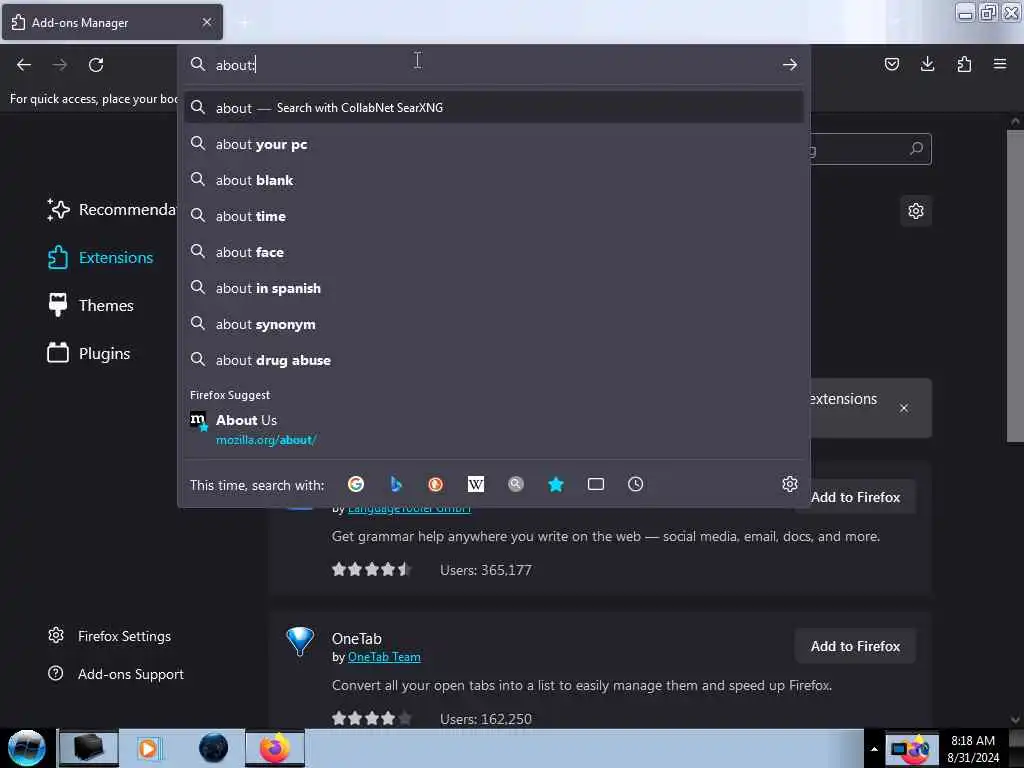
Task: Open the Downloads panel
Action: [x=927, y=64]
